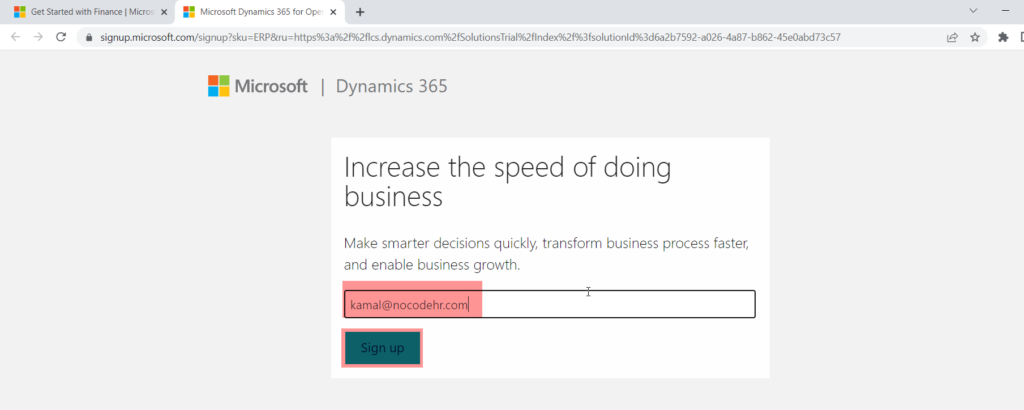Share this page using the share icon
The width and height of the screenshot is (1024, 410).
tap(952, 37)
